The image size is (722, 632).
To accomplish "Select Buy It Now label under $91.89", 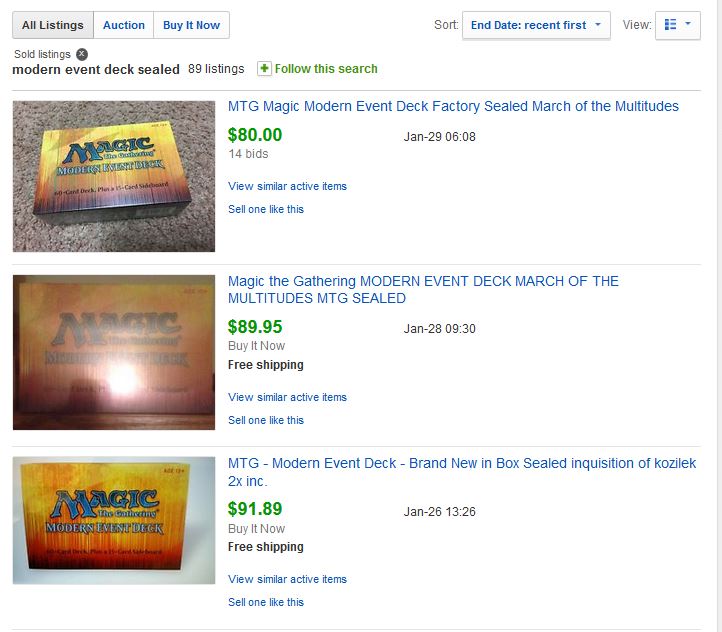I will [256, 528].
